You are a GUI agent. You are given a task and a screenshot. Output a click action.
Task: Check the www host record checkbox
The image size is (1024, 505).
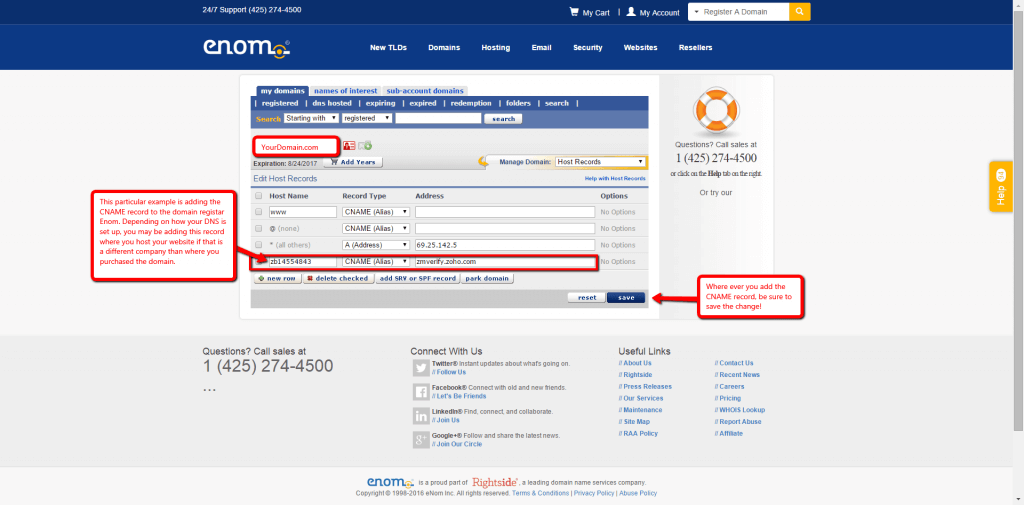[x=259, y=212]
